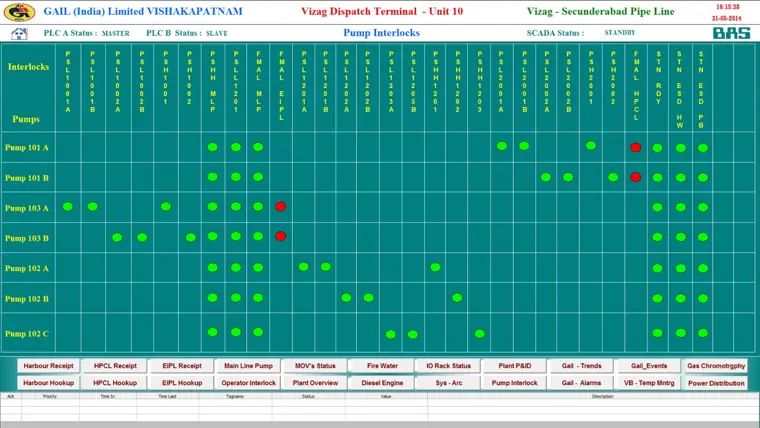Click Pump 102 A FMAL MLP green indicator
Image resolution: width=760 pixels, height=428 pixels.
(x=258, y=267)
